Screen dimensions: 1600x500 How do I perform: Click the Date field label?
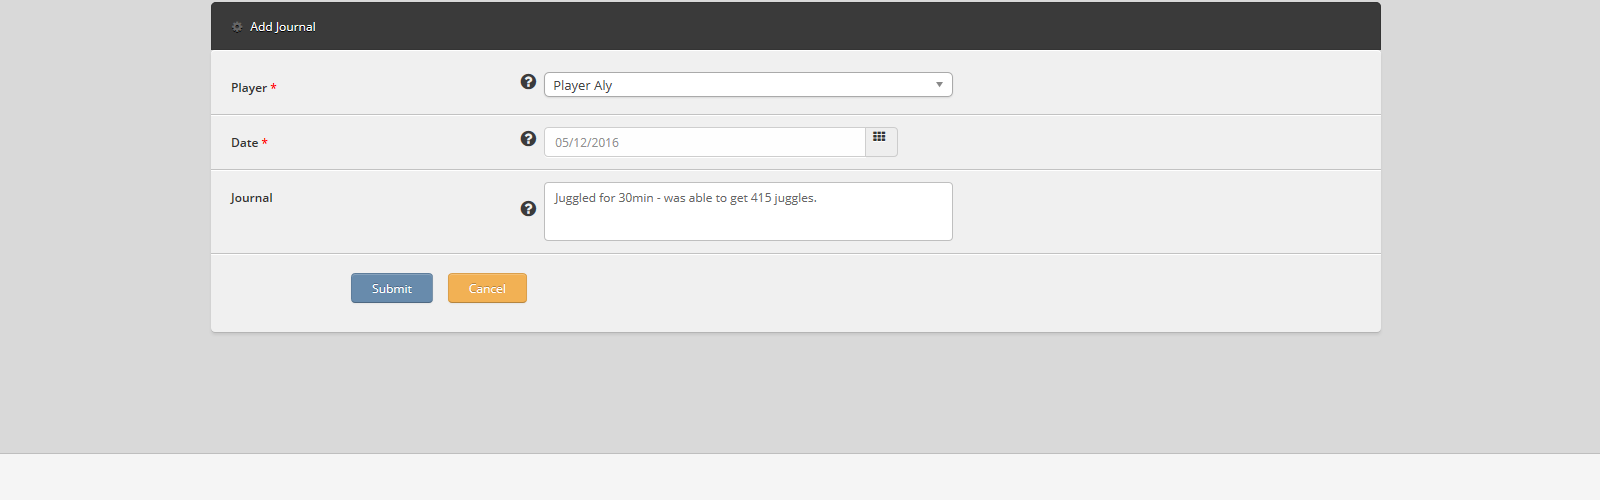click(x=244, y=143)
